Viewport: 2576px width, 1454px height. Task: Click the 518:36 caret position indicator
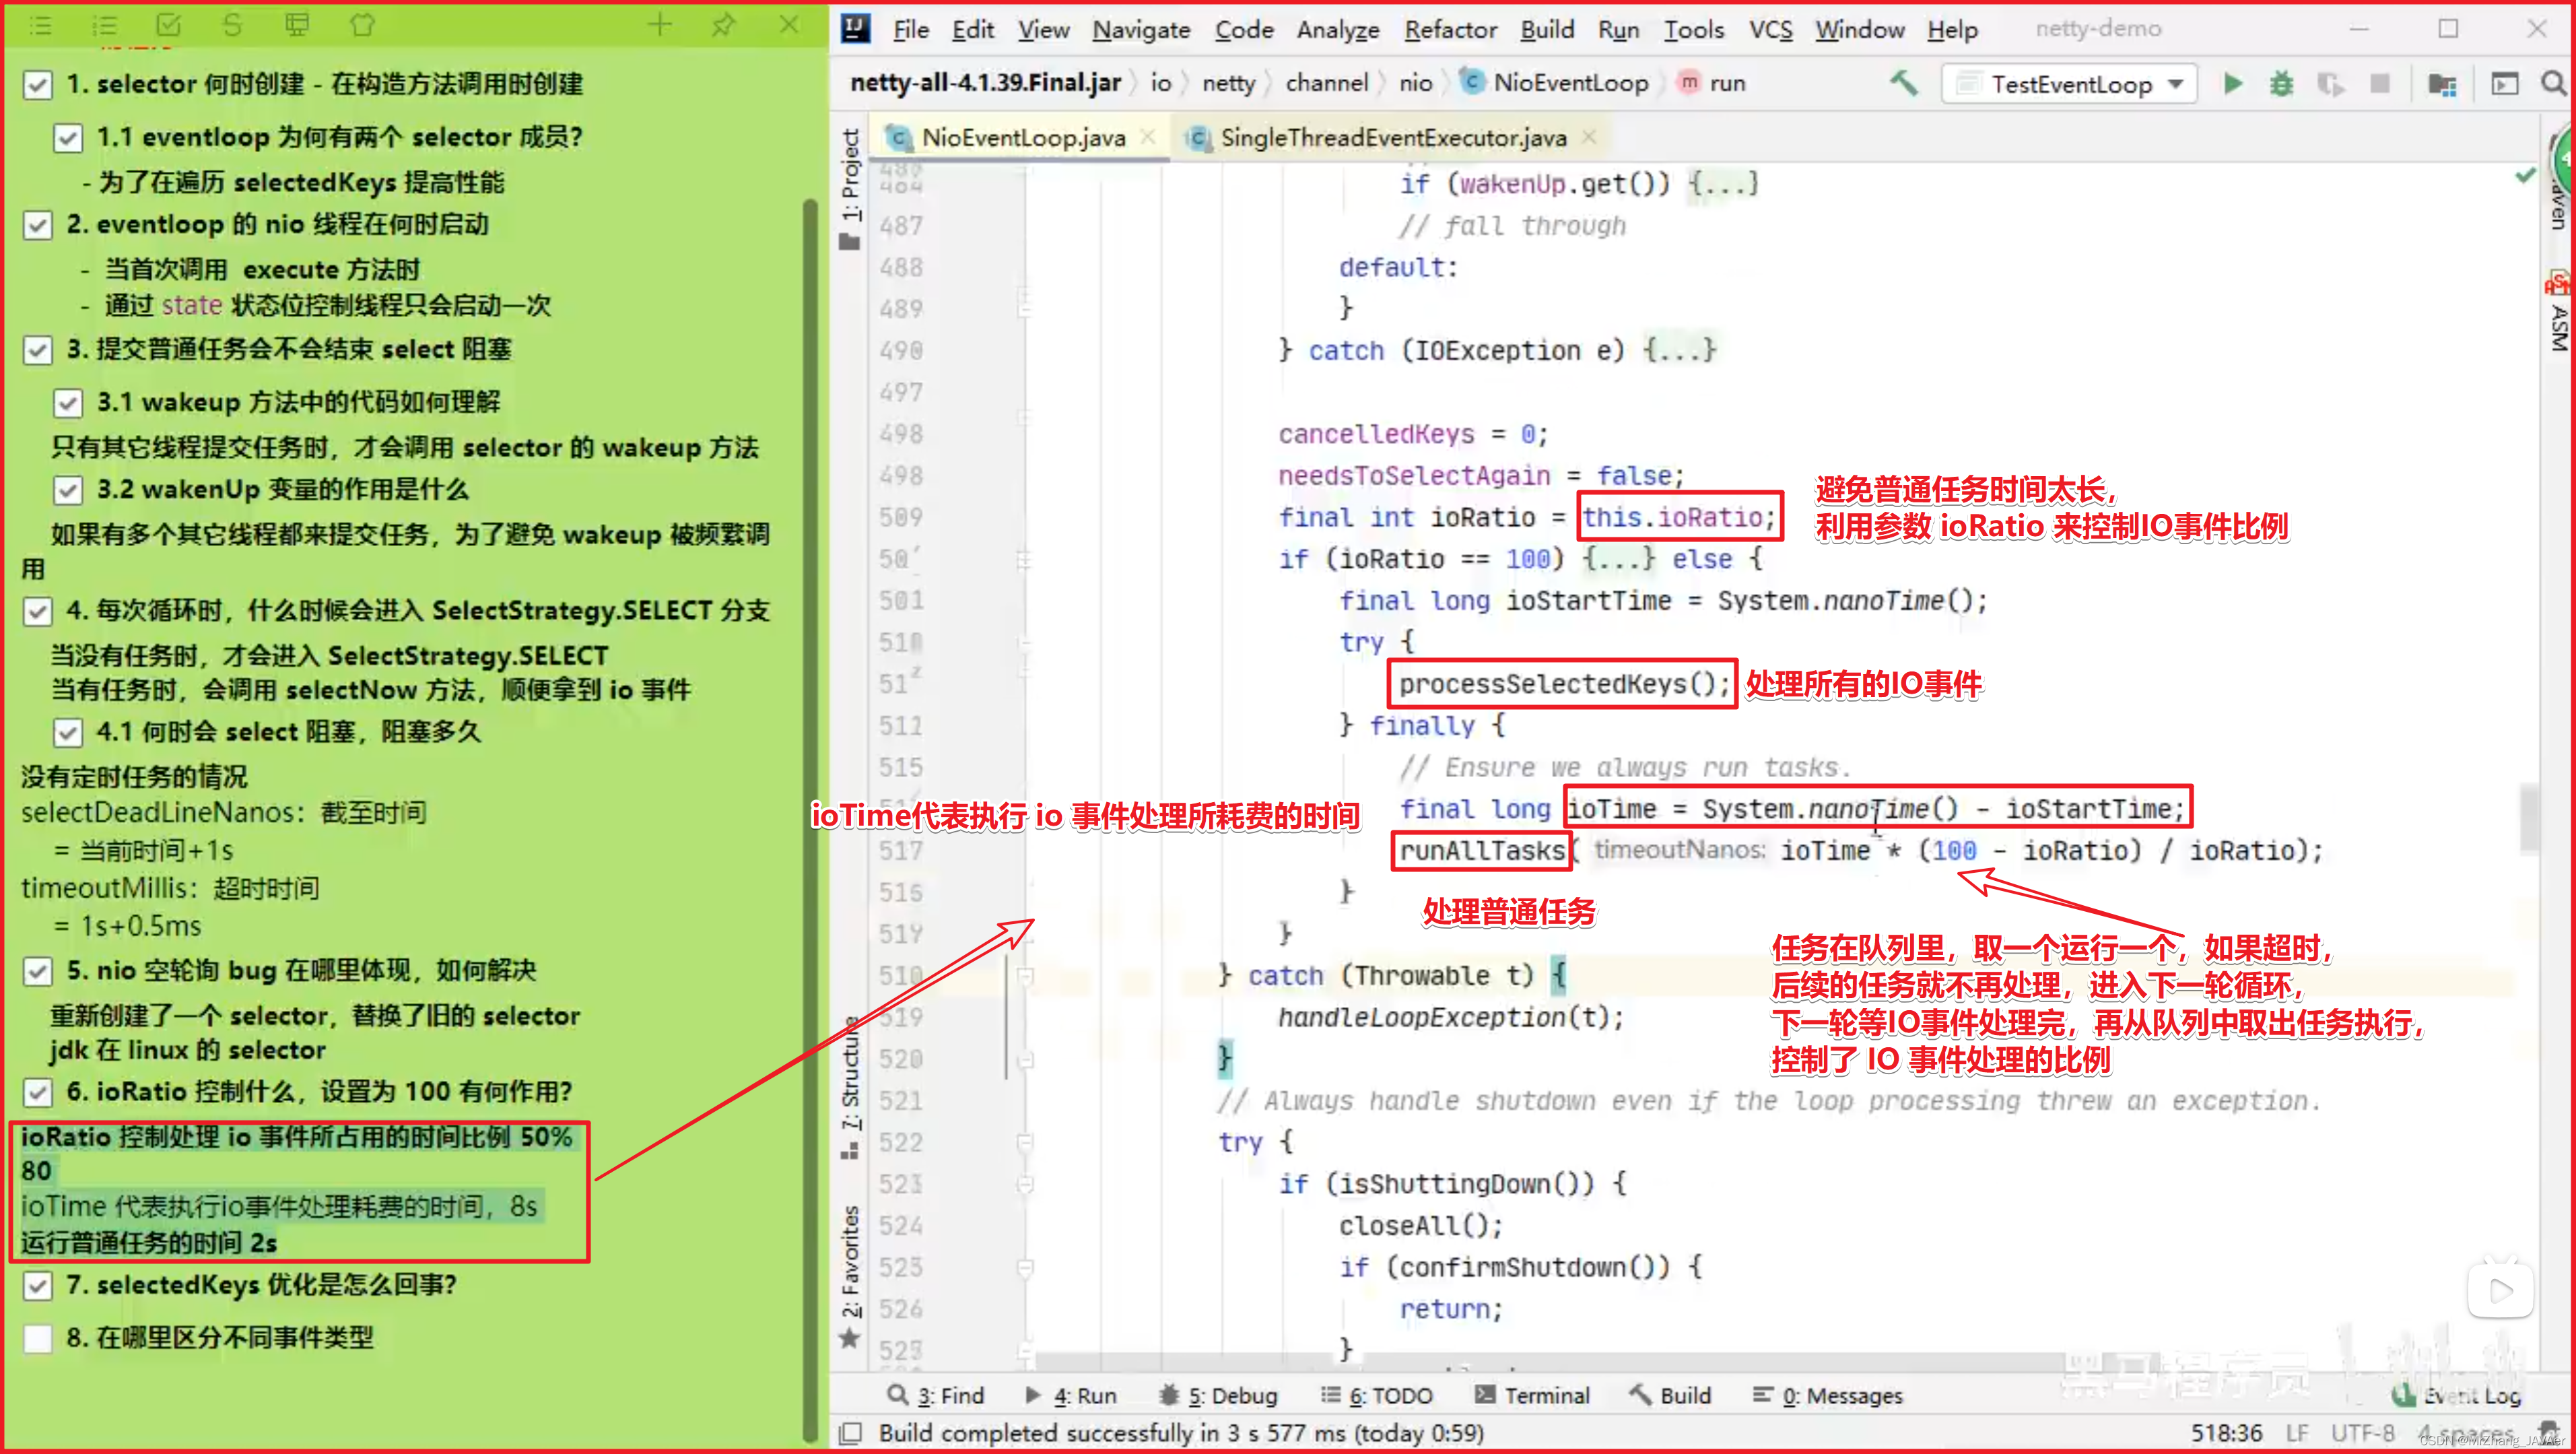(x=2226, y=1433)
